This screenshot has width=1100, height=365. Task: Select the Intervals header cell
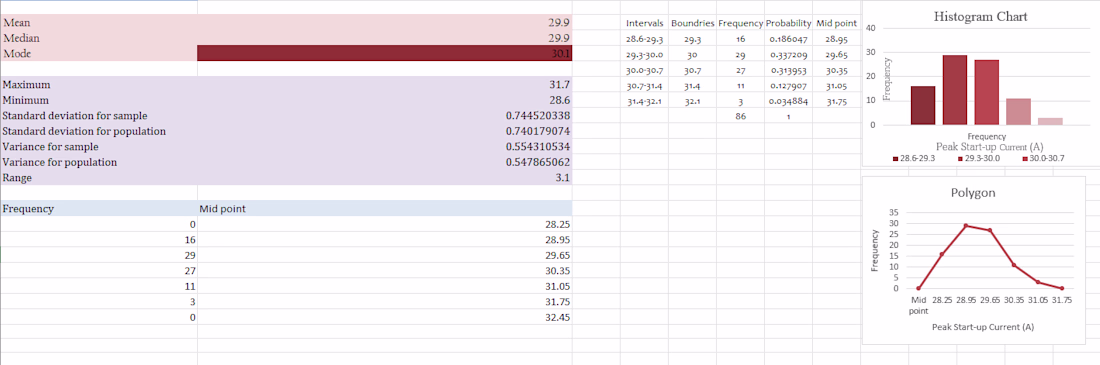(x=644, y=24)
